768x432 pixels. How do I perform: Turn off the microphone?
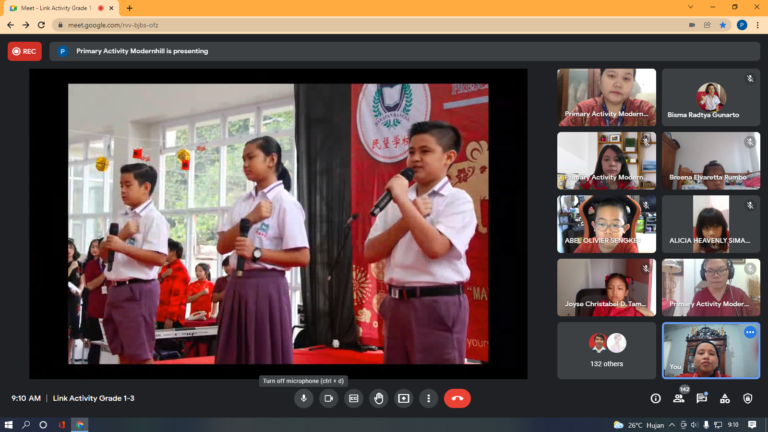click(x=304, y=398)
